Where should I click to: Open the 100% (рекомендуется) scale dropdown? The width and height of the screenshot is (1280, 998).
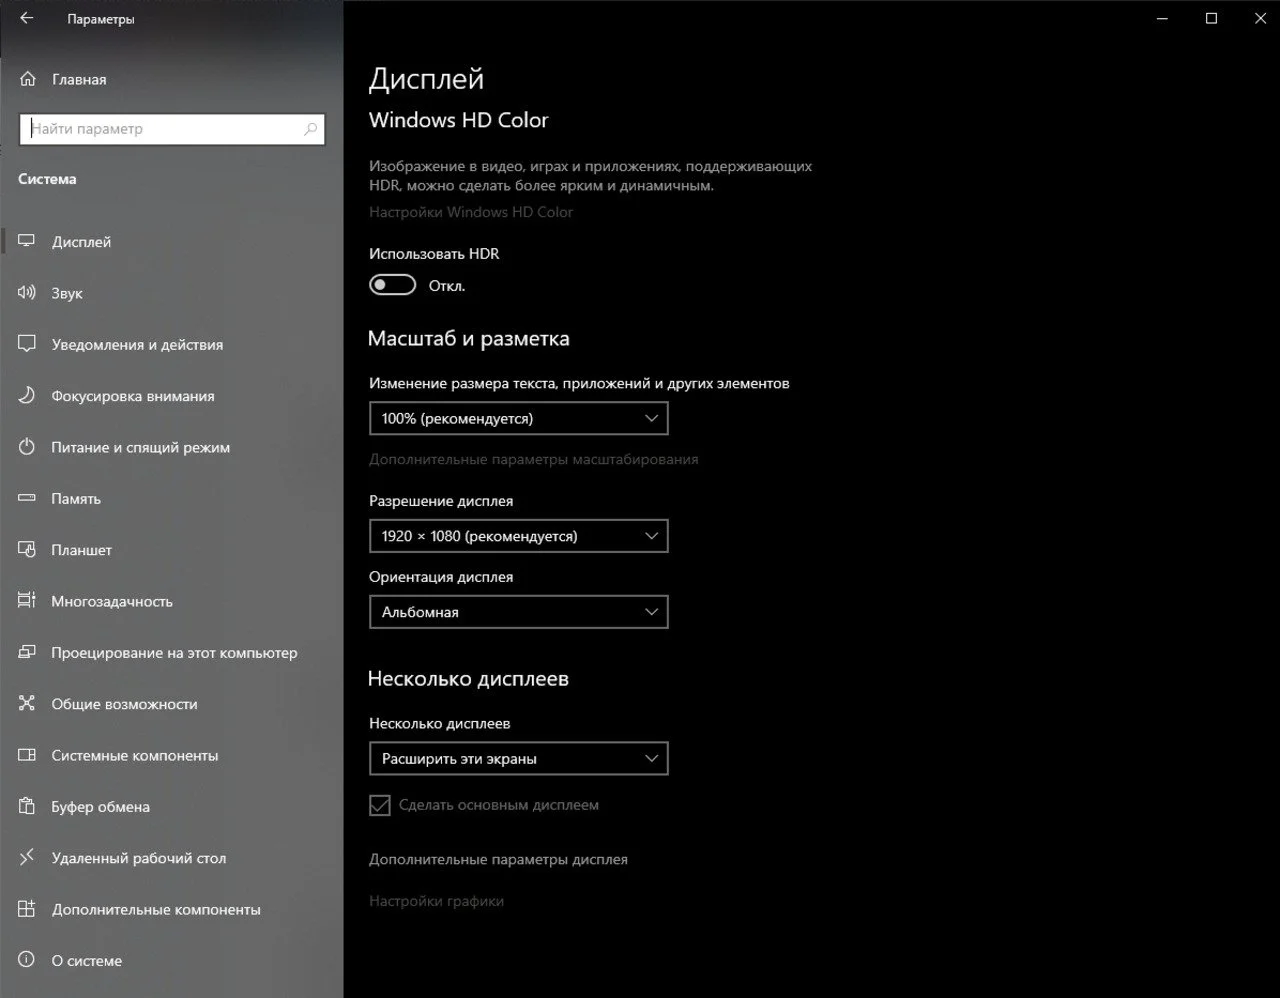coord(518,418)
